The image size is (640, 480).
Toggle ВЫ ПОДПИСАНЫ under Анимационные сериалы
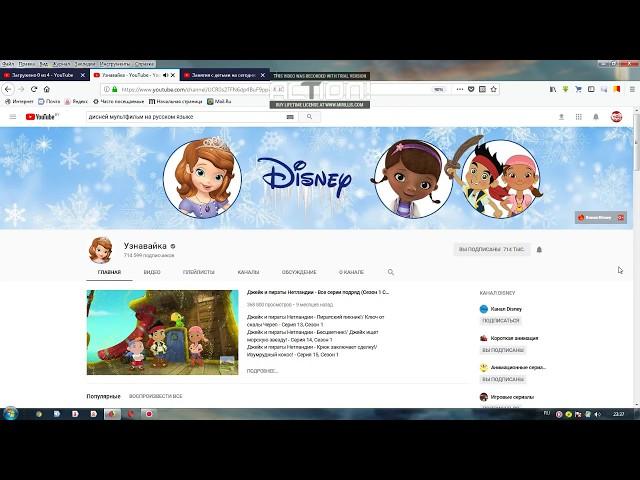[502, 379]
